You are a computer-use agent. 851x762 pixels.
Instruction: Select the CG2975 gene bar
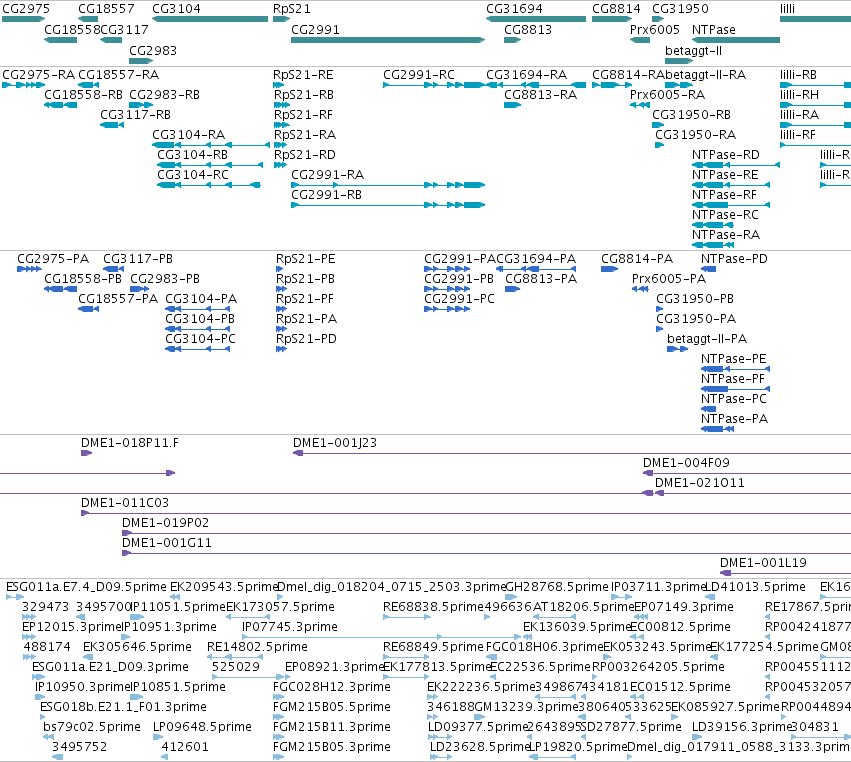pos(23,19)
